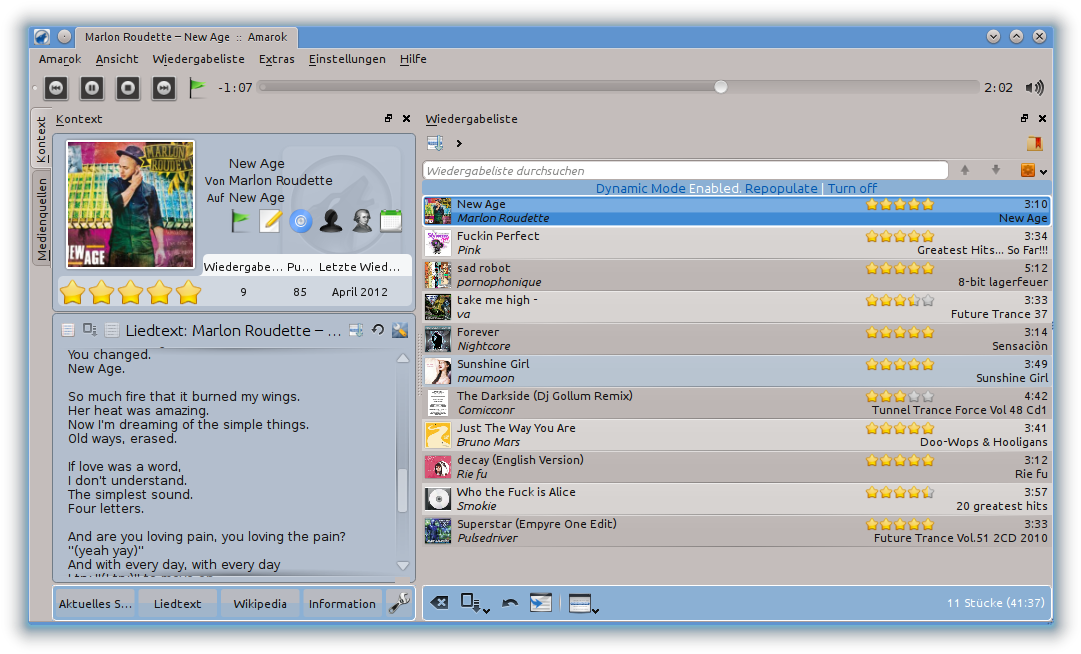Jump to the Information applet

(342, 604)
